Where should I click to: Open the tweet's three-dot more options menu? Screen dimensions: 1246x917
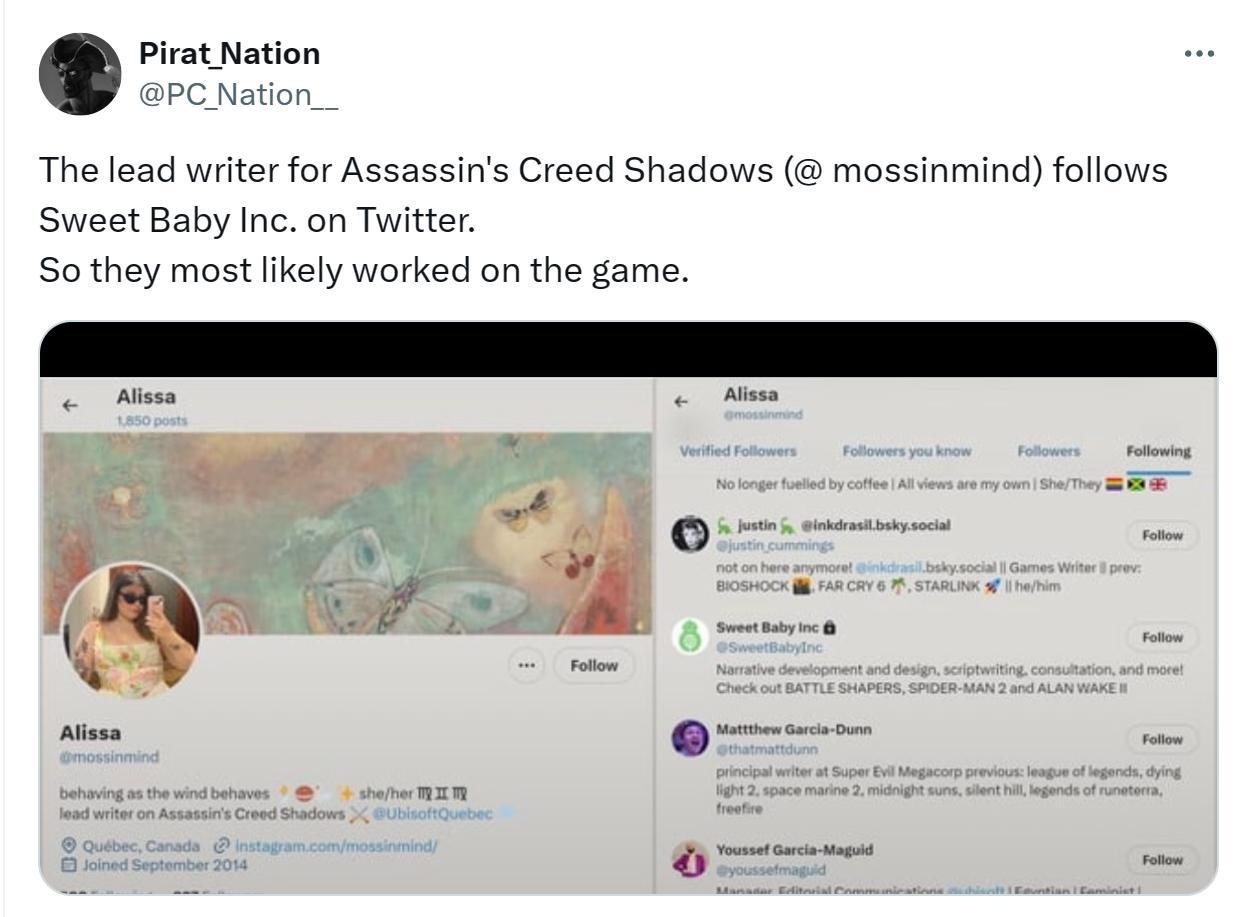pos(1198,53)
